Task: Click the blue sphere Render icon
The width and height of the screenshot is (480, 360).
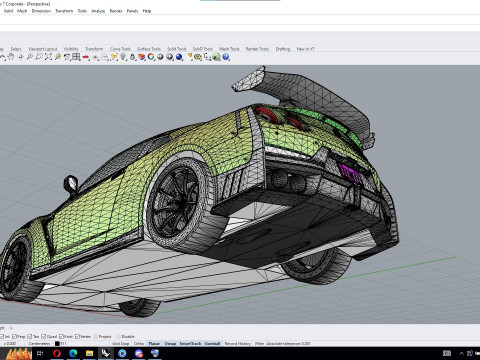Action: 179,57
